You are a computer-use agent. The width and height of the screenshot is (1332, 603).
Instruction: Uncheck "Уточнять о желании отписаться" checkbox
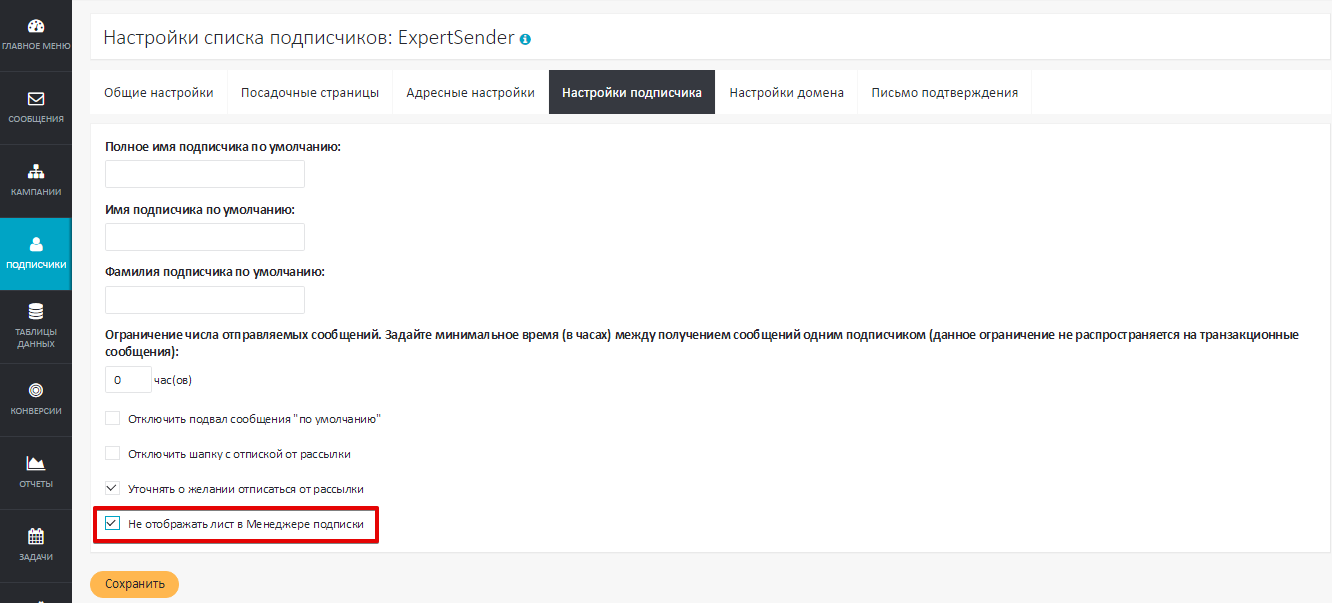tap(113, 488)
